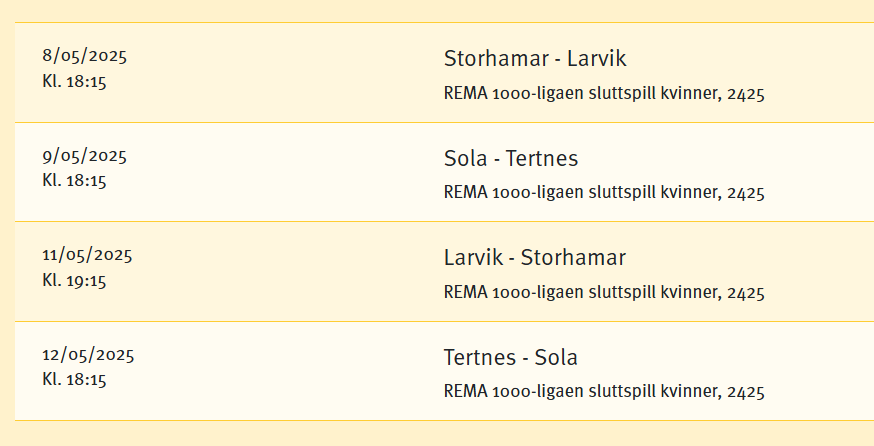874x446 pixels.
Task: Click the league name under Storhamar - Larvik
Action: click(603, 94)
